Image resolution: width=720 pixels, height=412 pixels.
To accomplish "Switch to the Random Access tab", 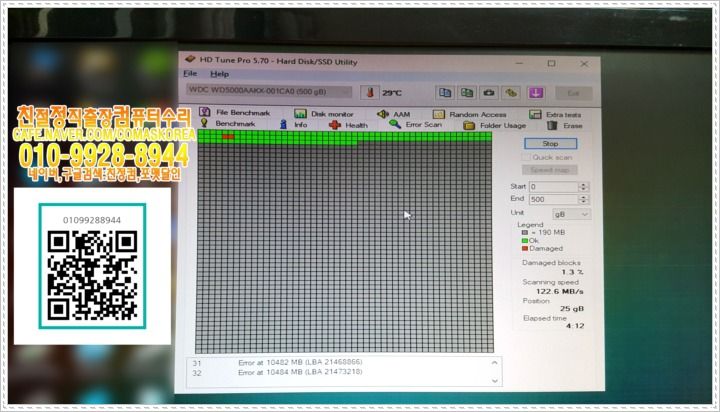I will 470,114.
